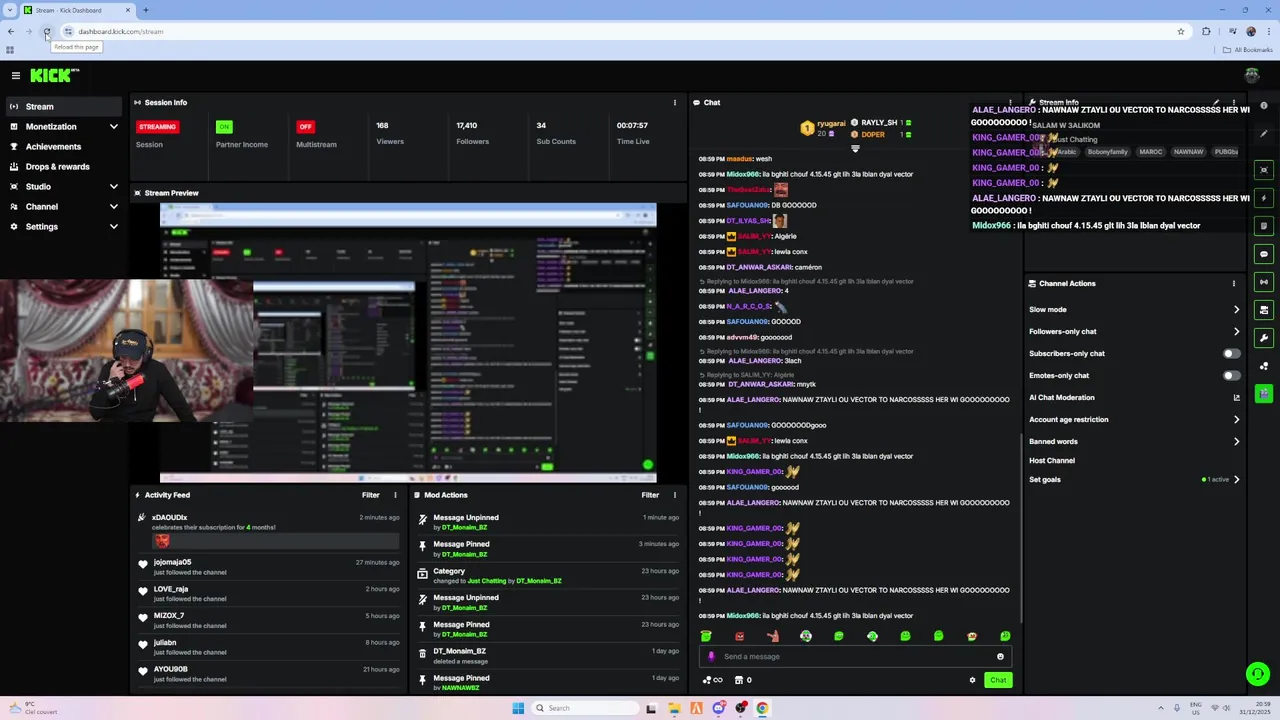Toggle Emotes-only chat switch
Viewport: 1280px width, 720px height.
(1231, 376)
